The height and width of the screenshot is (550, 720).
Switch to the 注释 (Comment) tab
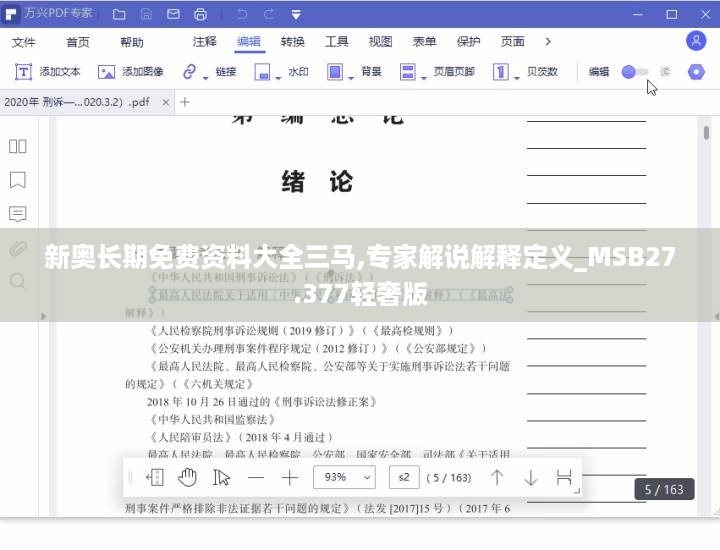(x=204, y=42)
